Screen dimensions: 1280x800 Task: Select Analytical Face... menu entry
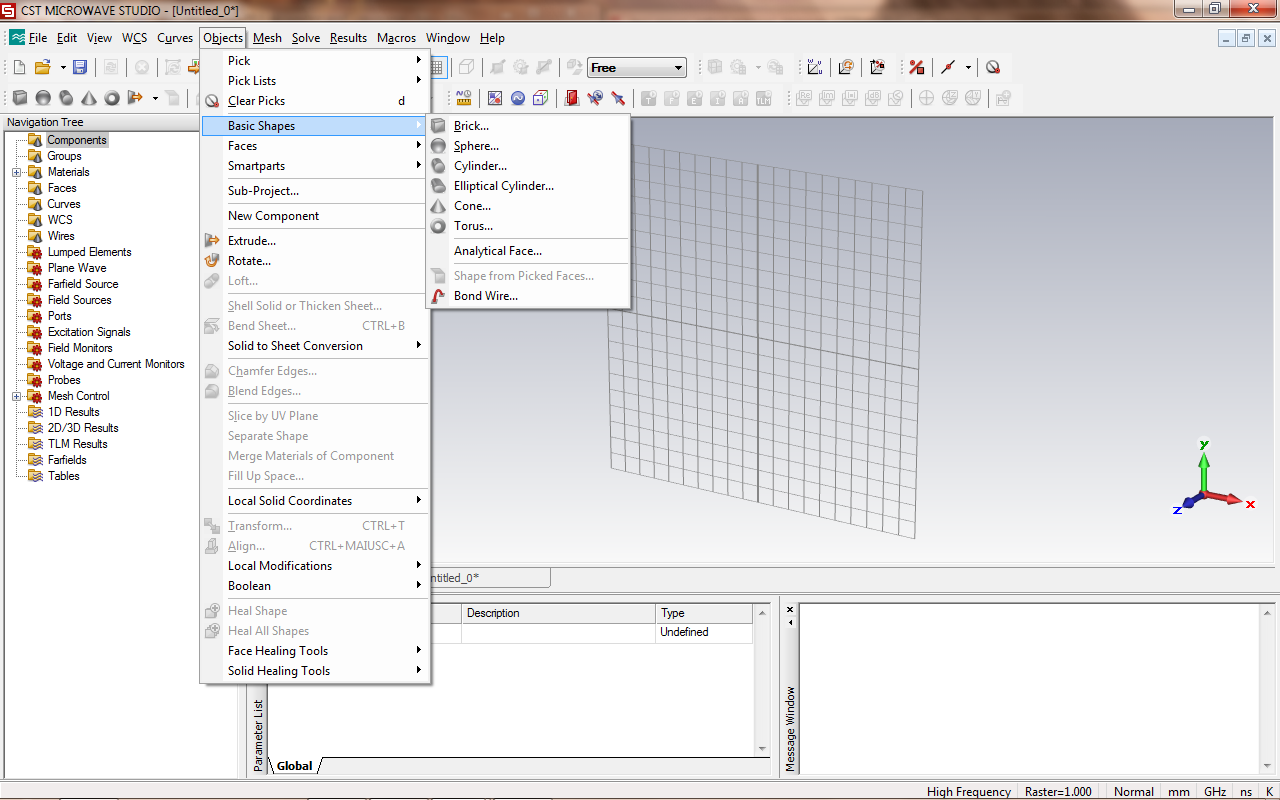(528, 251)
